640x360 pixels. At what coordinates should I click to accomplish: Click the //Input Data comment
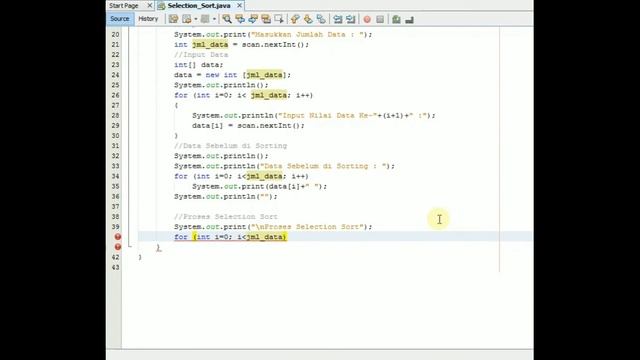(201, 55)
